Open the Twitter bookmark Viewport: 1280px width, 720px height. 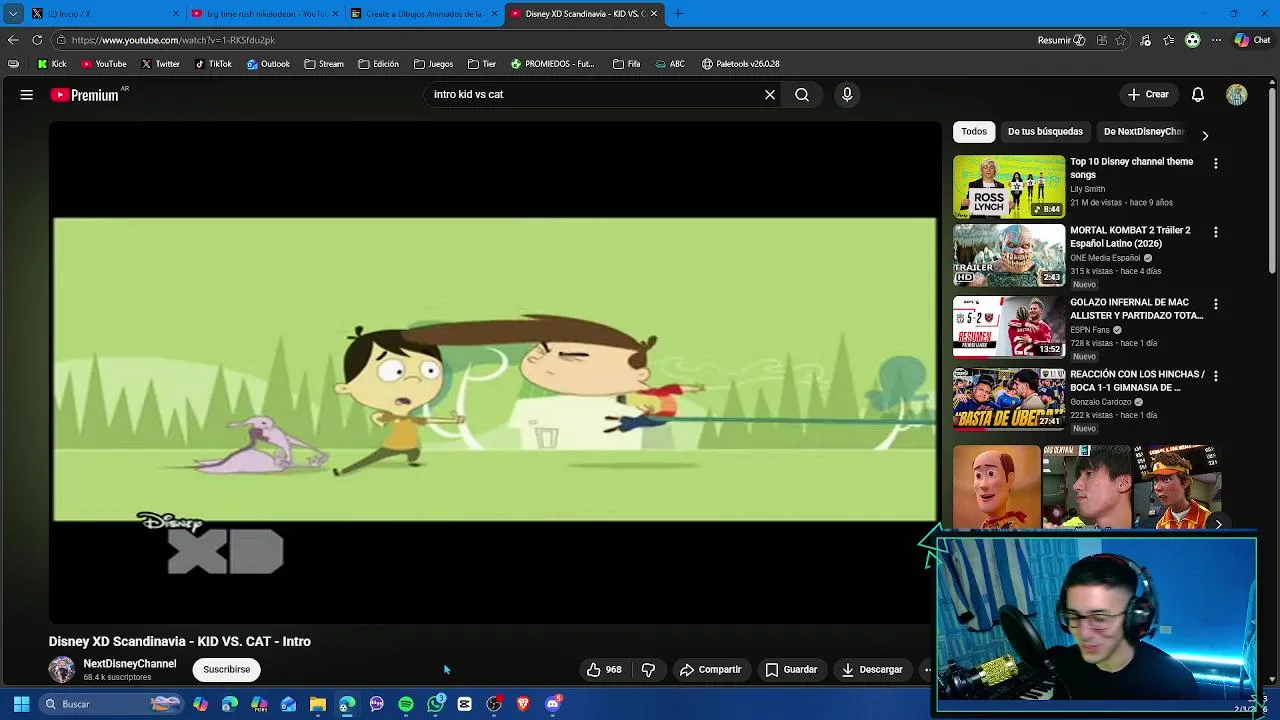160,64
